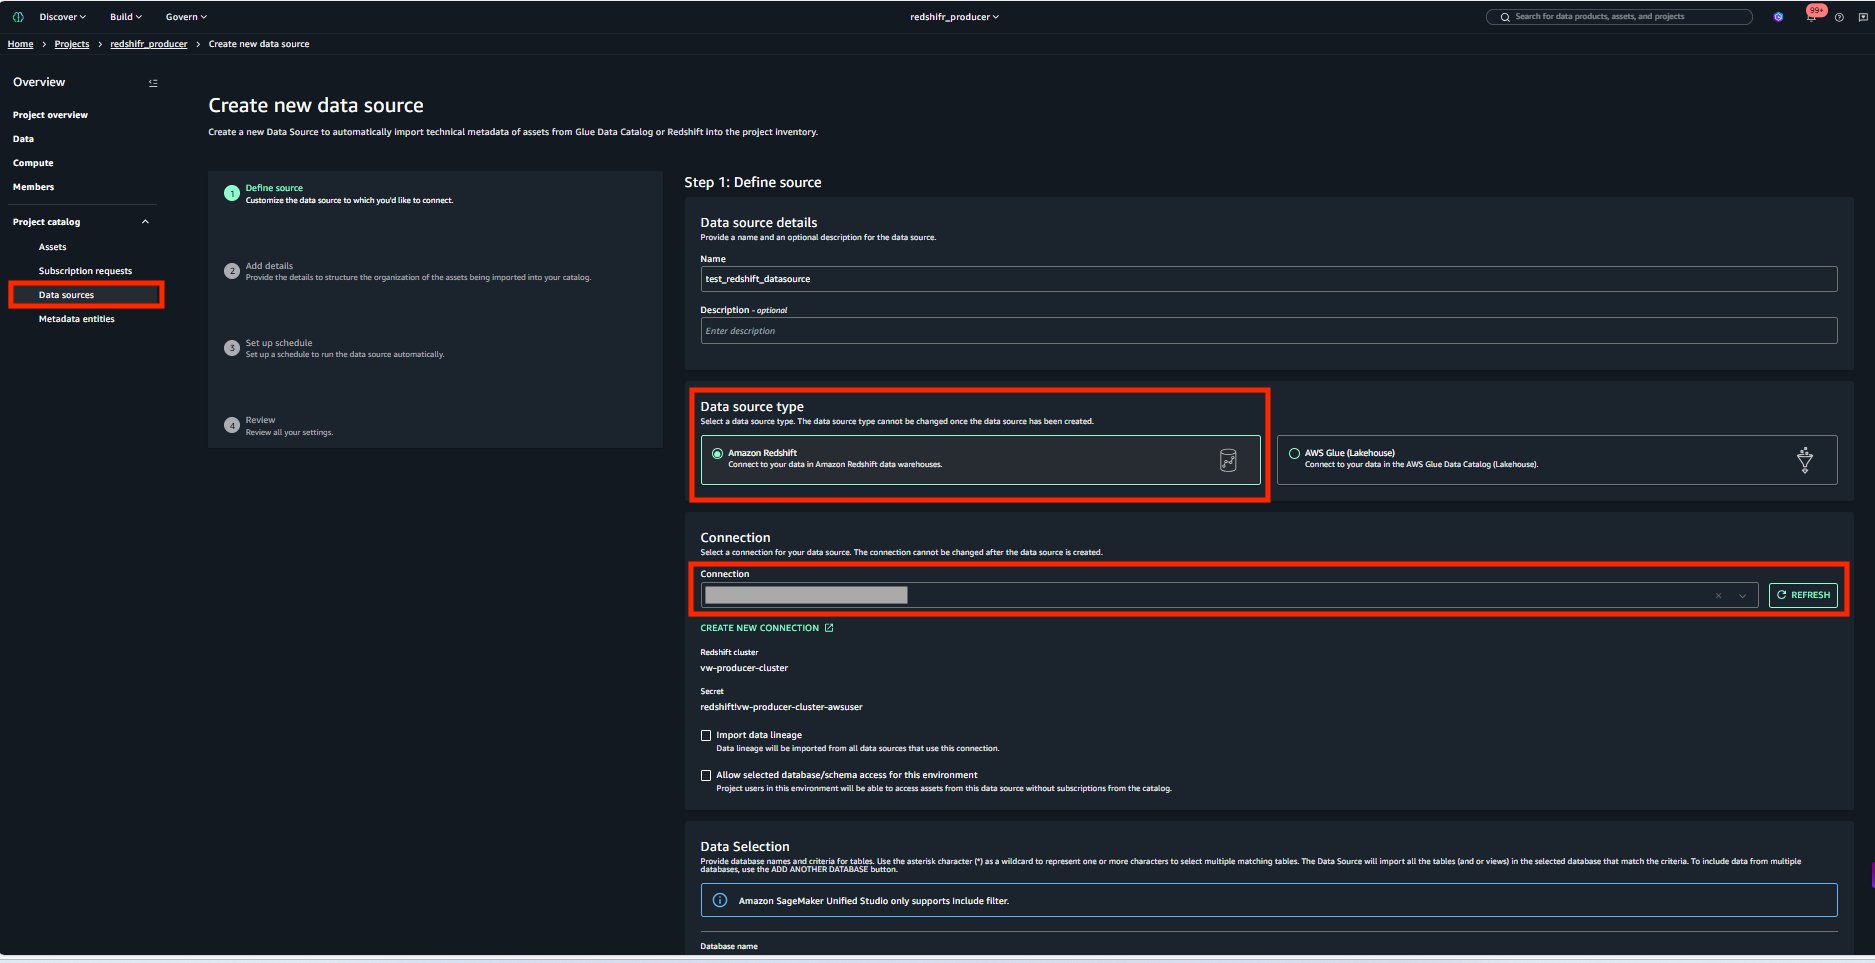Open the Amazon Q assistant icon
Viewport: 1875px width, 963px height.
pyautogui.click(x=1778, y=17)
